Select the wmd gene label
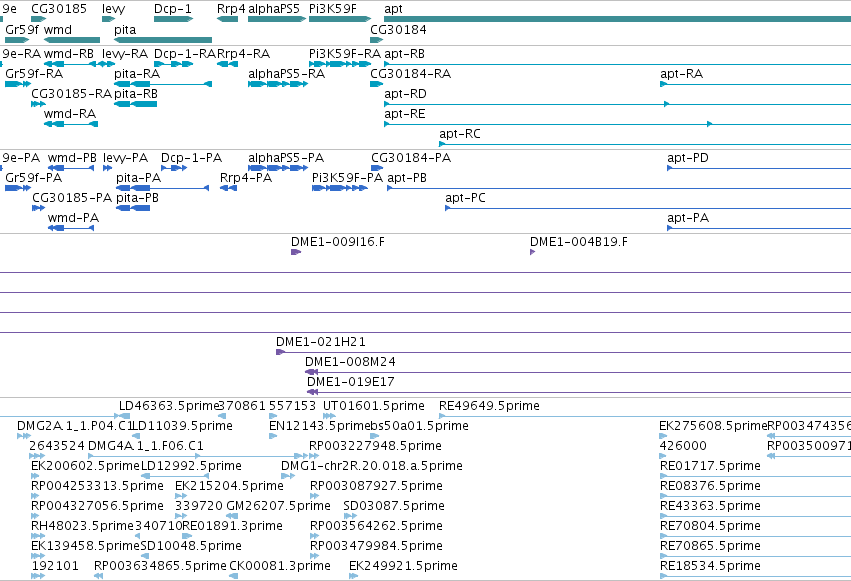The image size is (851, 581). (x=58, y=30)
